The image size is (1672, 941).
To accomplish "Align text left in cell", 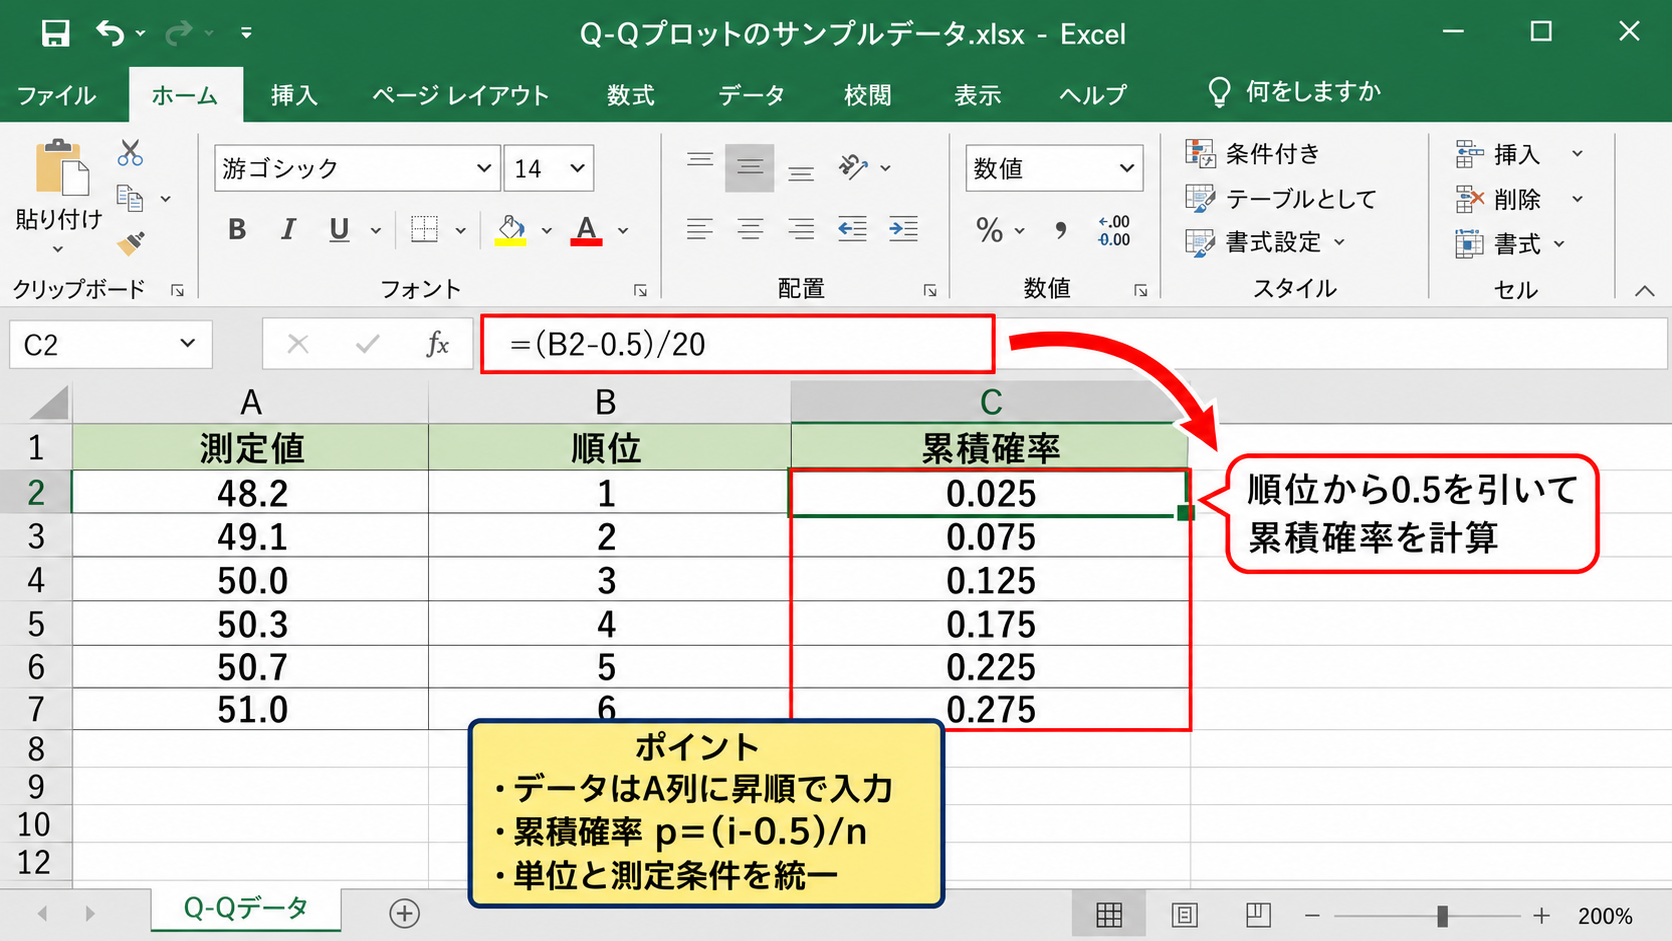I will (x=700, y=229).
